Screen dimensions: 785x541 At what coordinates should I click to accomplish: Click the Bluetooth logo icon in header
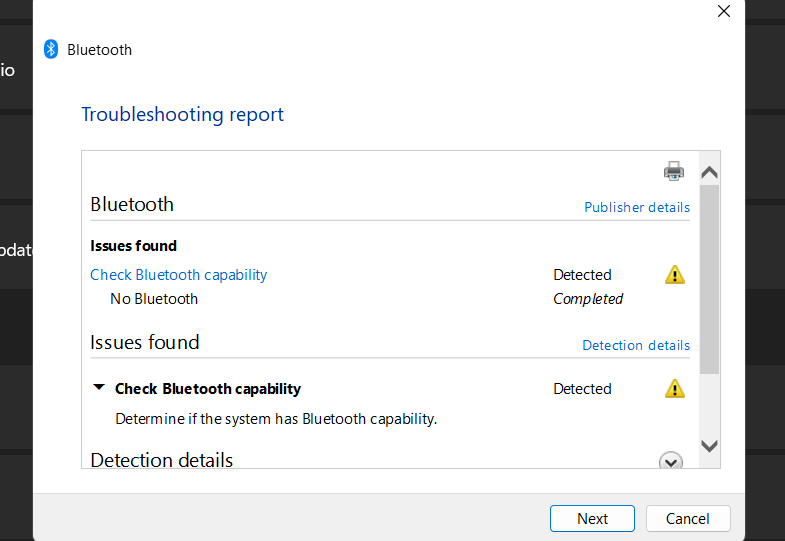tap(51, 49)
